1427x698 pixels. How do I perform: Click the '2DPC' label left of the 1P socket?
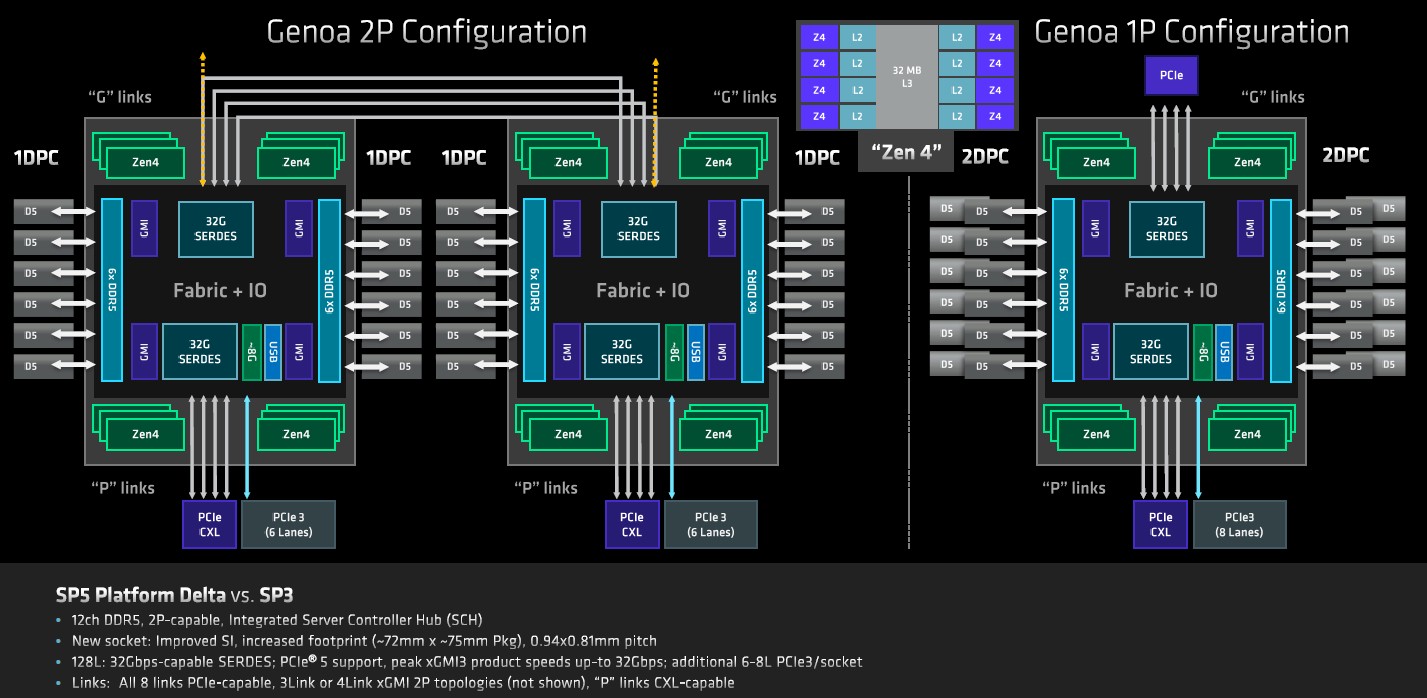click(984, 157)
